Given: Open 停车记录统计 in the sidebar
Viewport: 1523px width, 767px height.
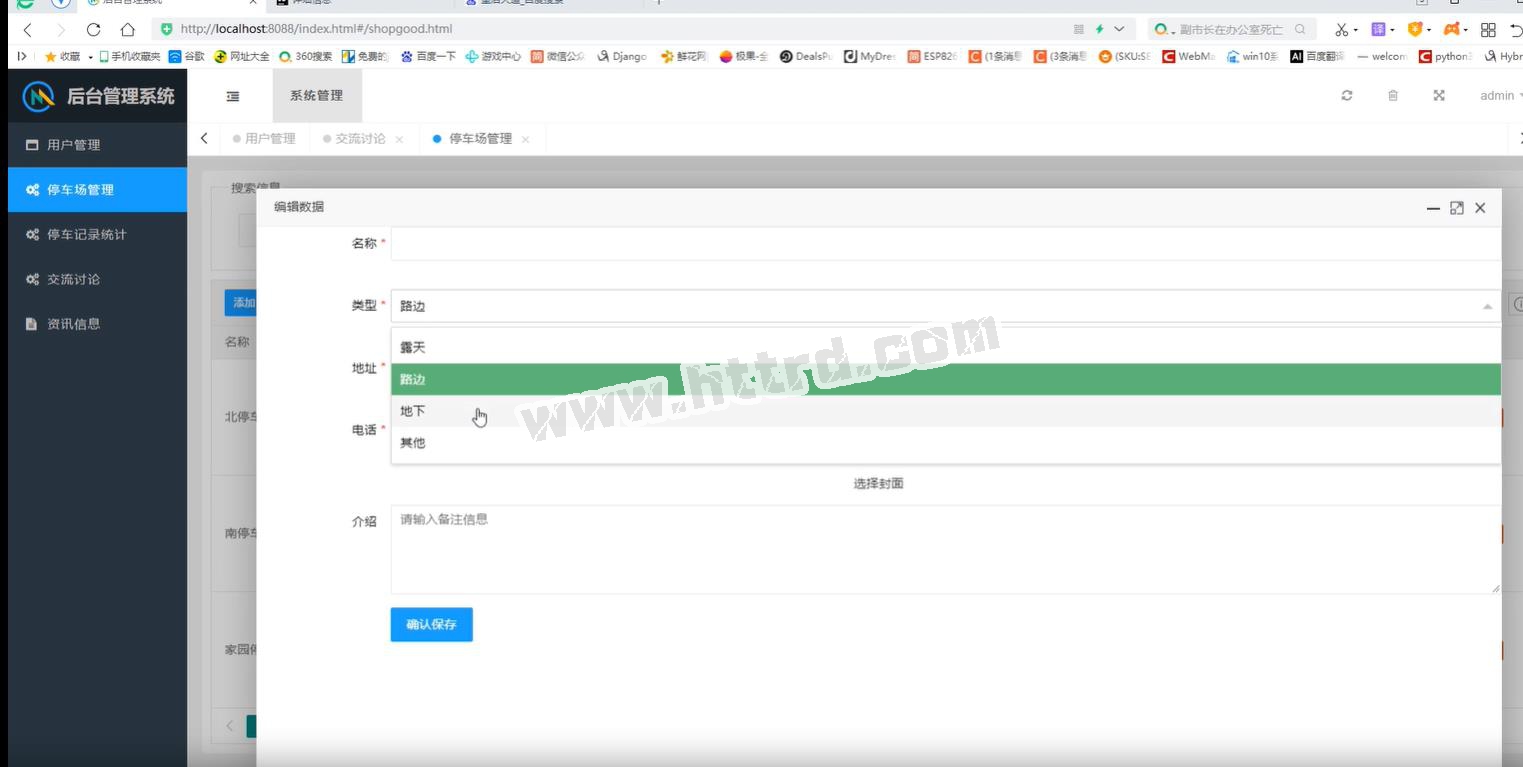Looking at the screenshot, I should point(97,235).
